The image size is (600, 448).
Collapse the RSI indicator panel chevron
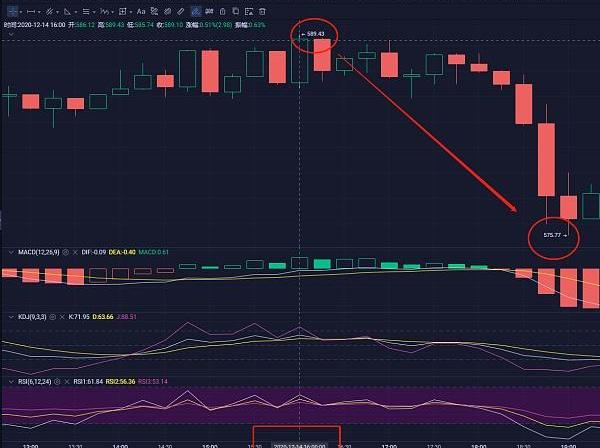[11, 381]
